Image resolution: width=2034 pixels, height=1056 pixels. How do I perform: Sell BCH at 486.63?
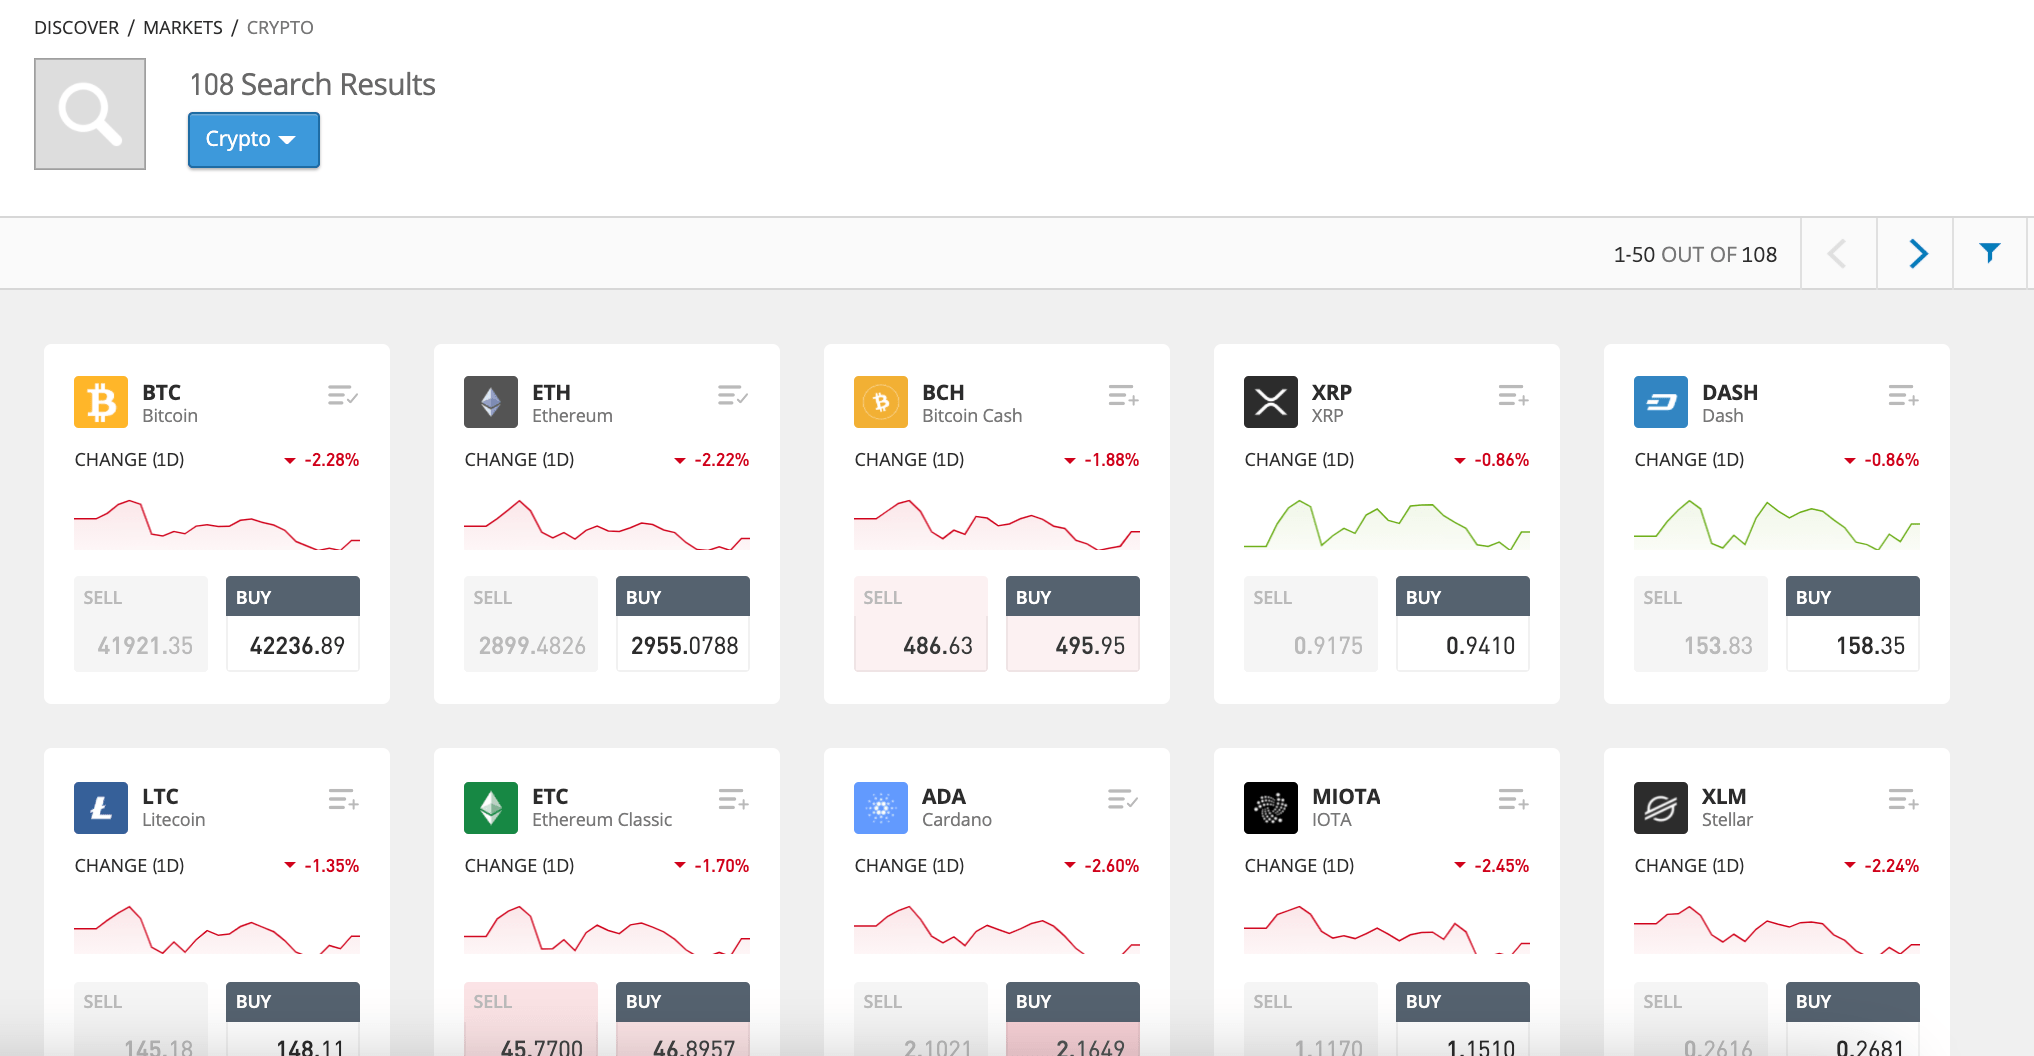[921, 624]
